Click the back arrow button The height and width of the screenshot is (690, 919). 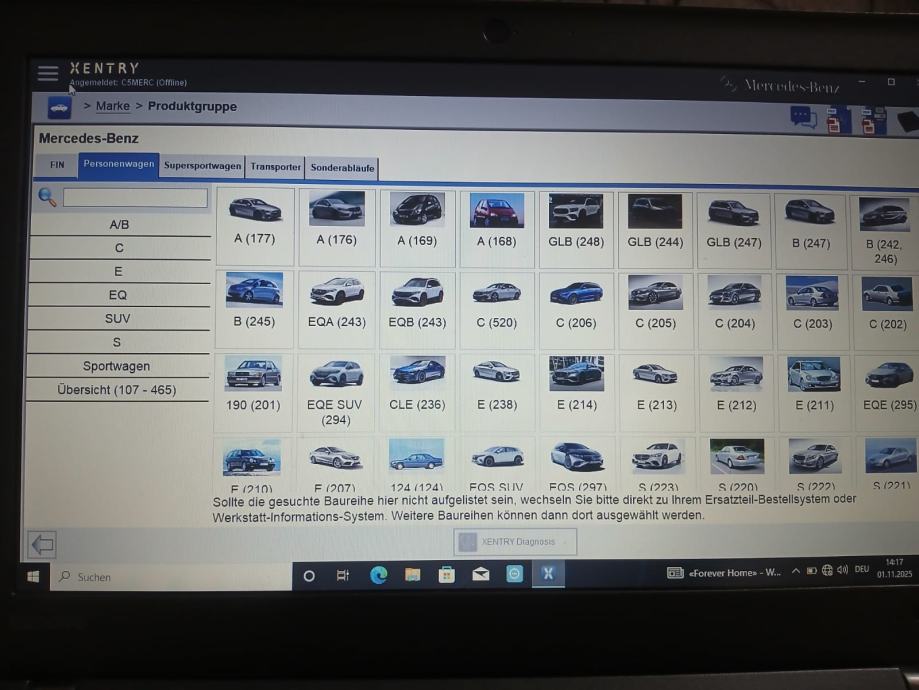(x=42, y=545)
